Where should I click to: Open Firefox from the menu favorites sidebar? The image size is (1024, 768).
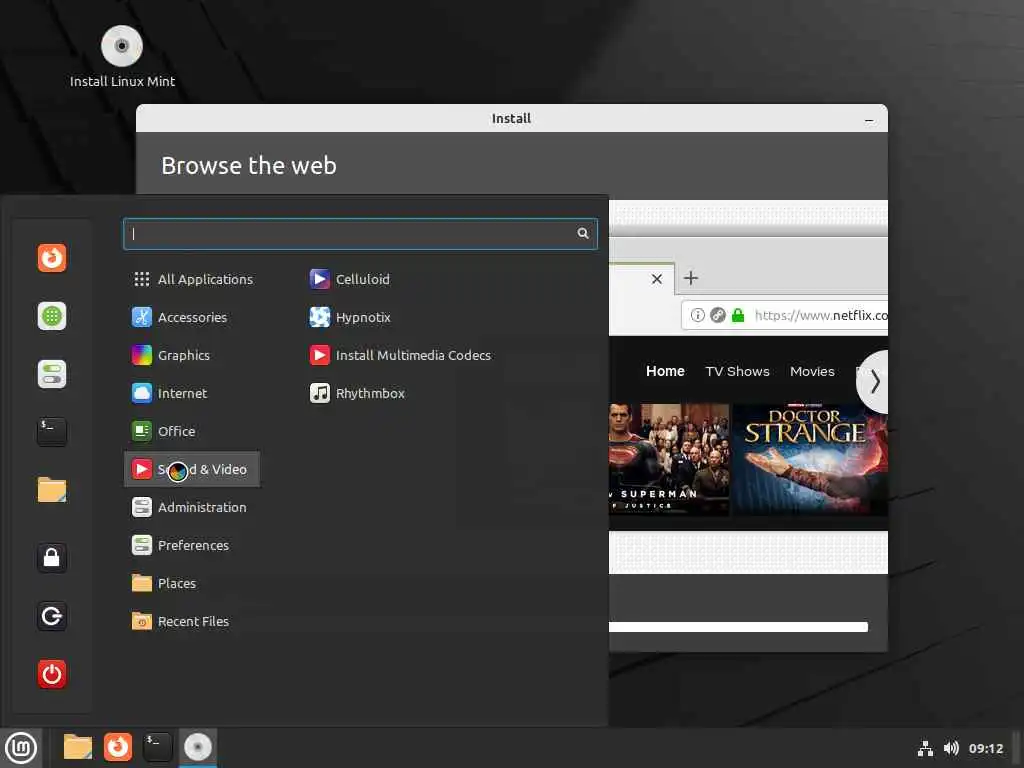pos(52,258)
